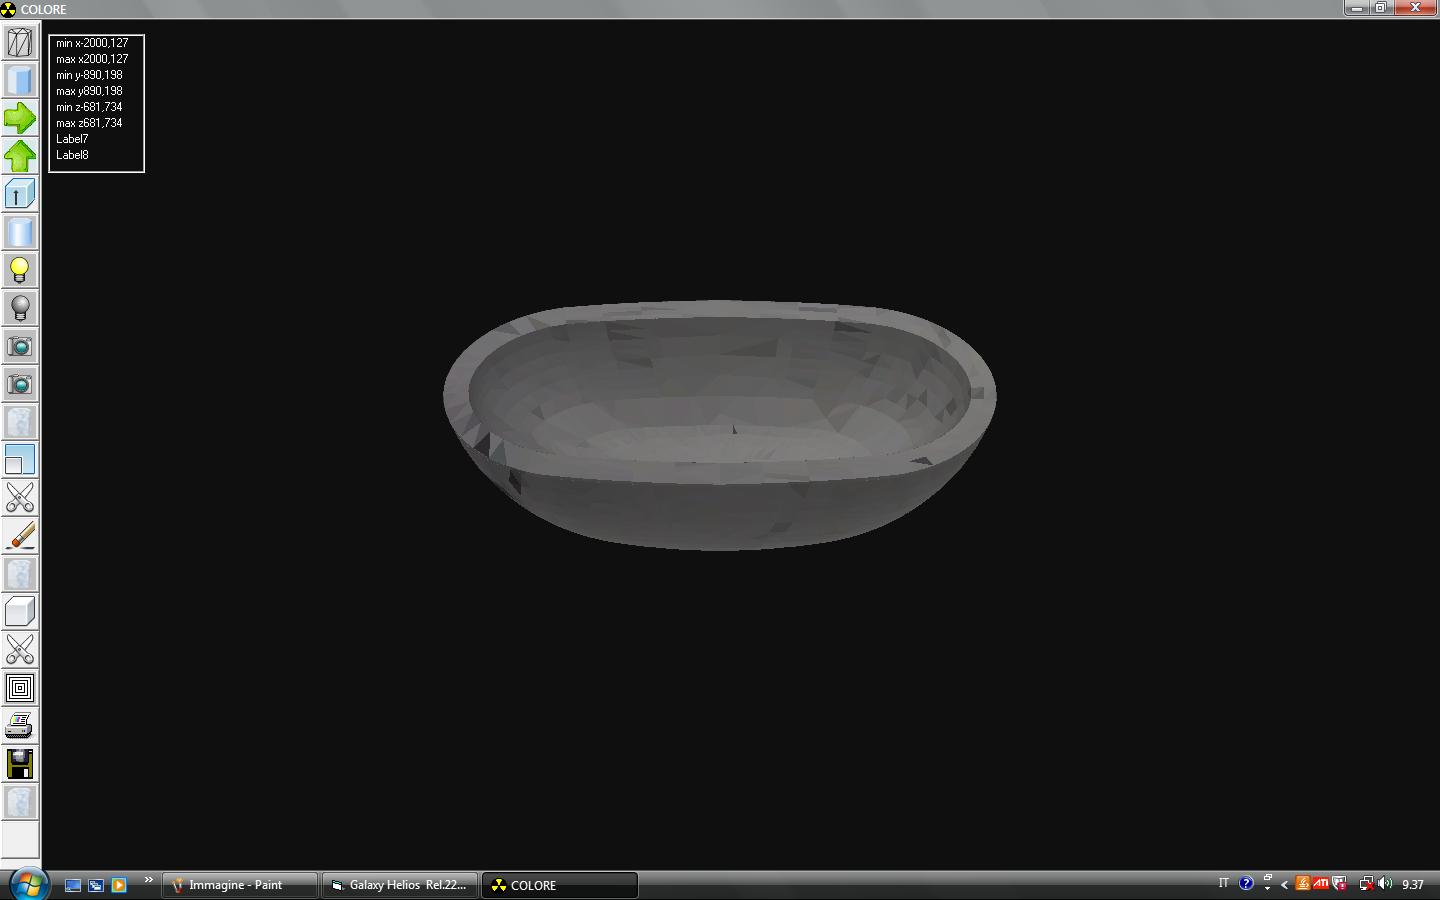Click the IT language indicator

click(1223, 884)
